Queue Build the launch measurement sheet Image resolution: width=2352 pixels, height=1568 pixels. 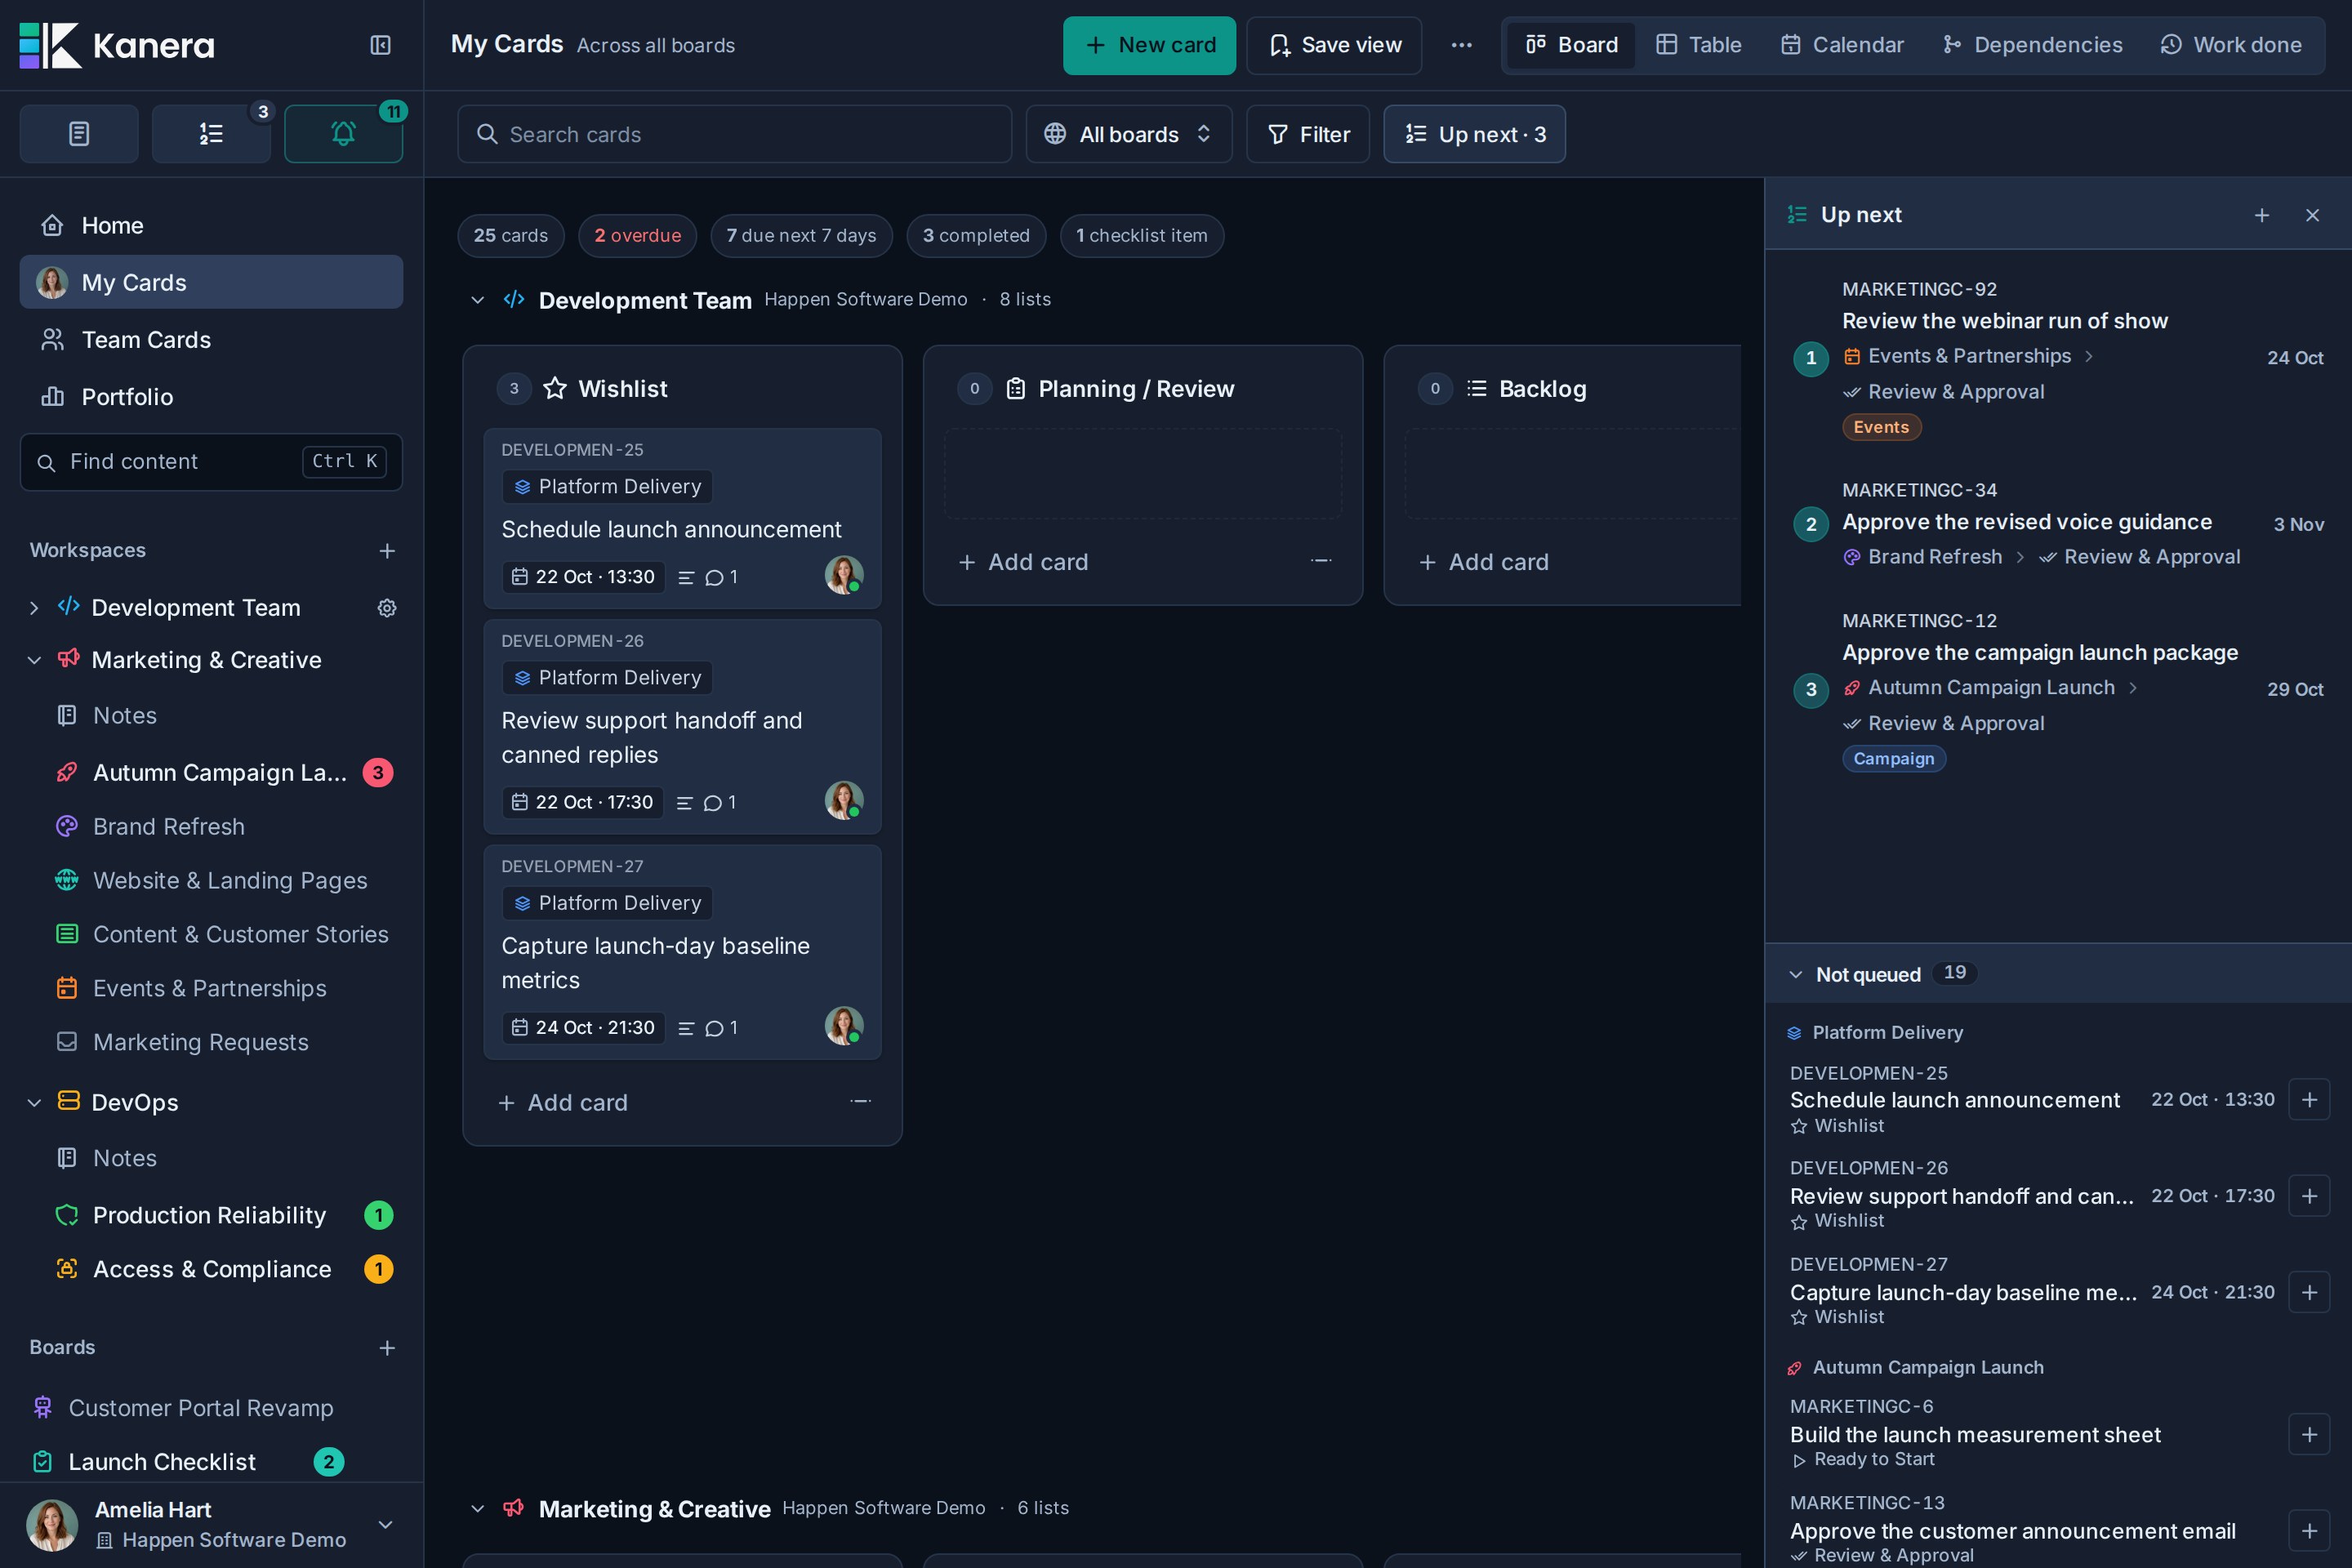(2309, 1435)
